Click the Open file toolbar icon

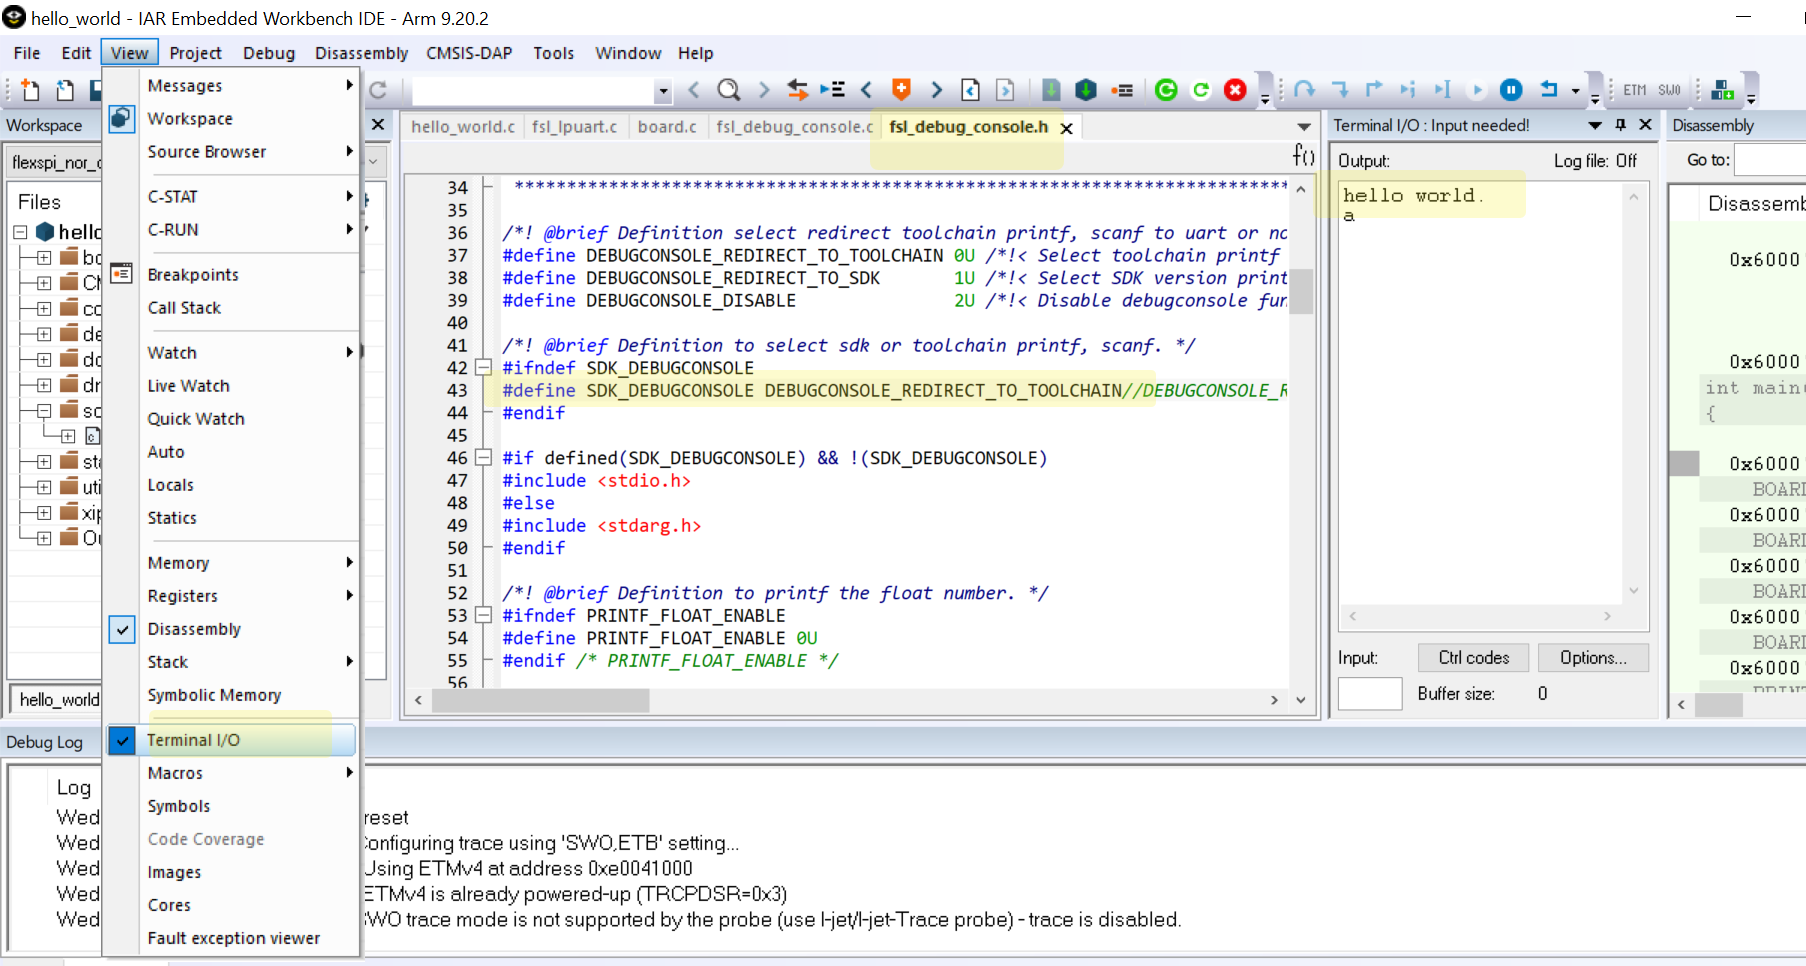coord(65,90)
